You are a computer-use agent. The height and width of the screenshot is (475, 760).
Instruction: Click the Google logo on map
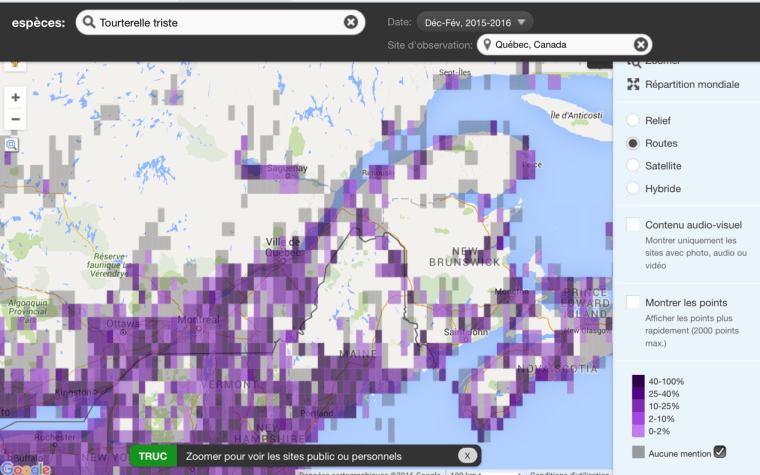[25, 467]
